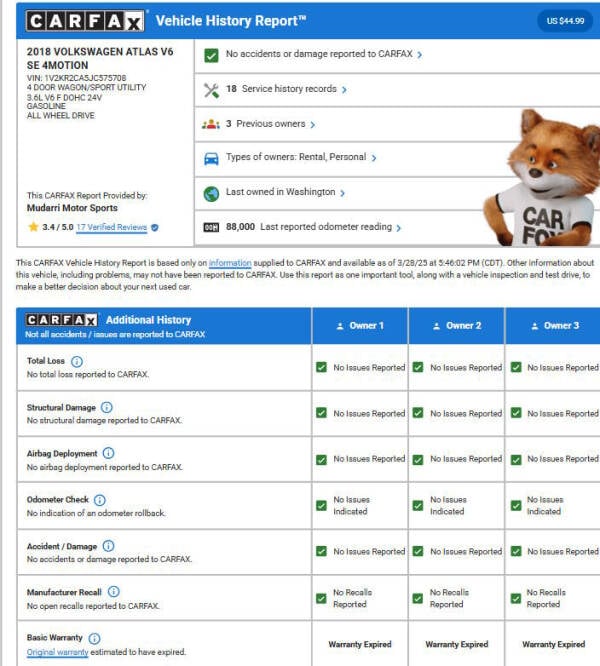Click the car icon for types of owners
The width and height of the screenshot is (600, 666).
[x=211, y=159]
